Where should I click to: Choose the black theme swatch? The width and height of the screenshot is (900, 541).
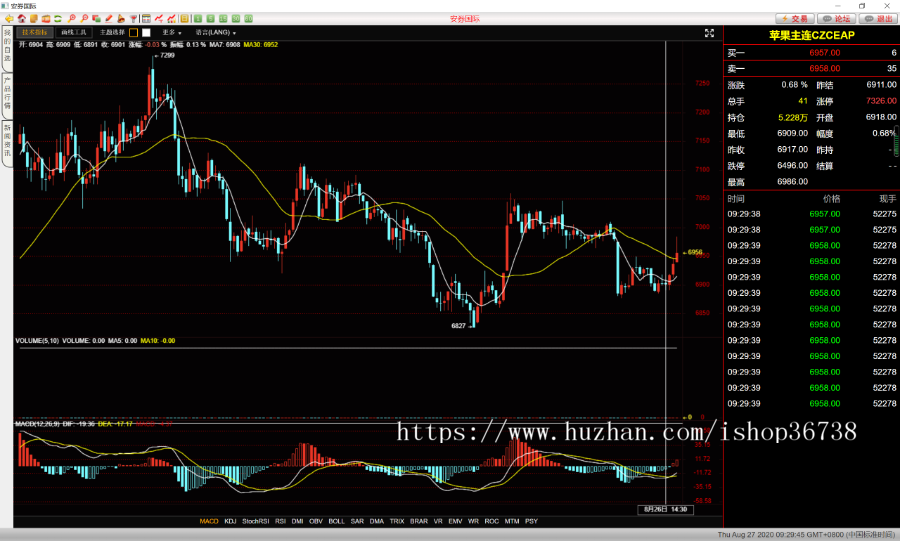point(134,33)
